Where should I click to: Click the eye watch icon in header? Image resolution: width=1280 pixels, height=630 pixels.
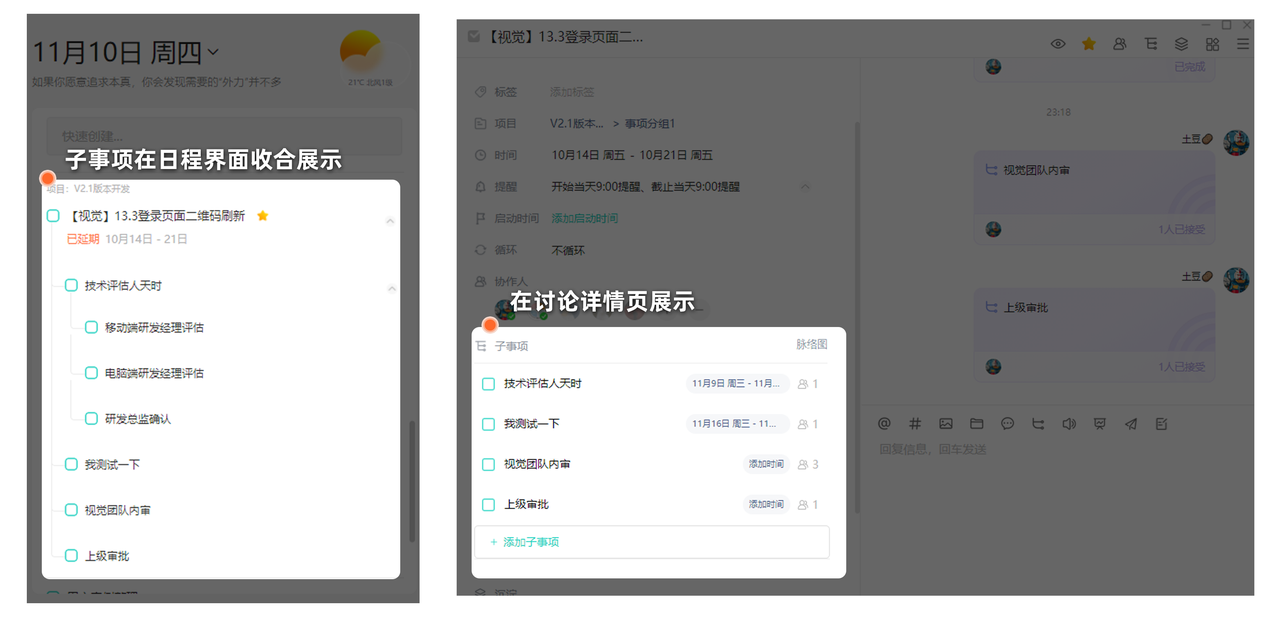pyautogui.click(x=1058, y=44)
